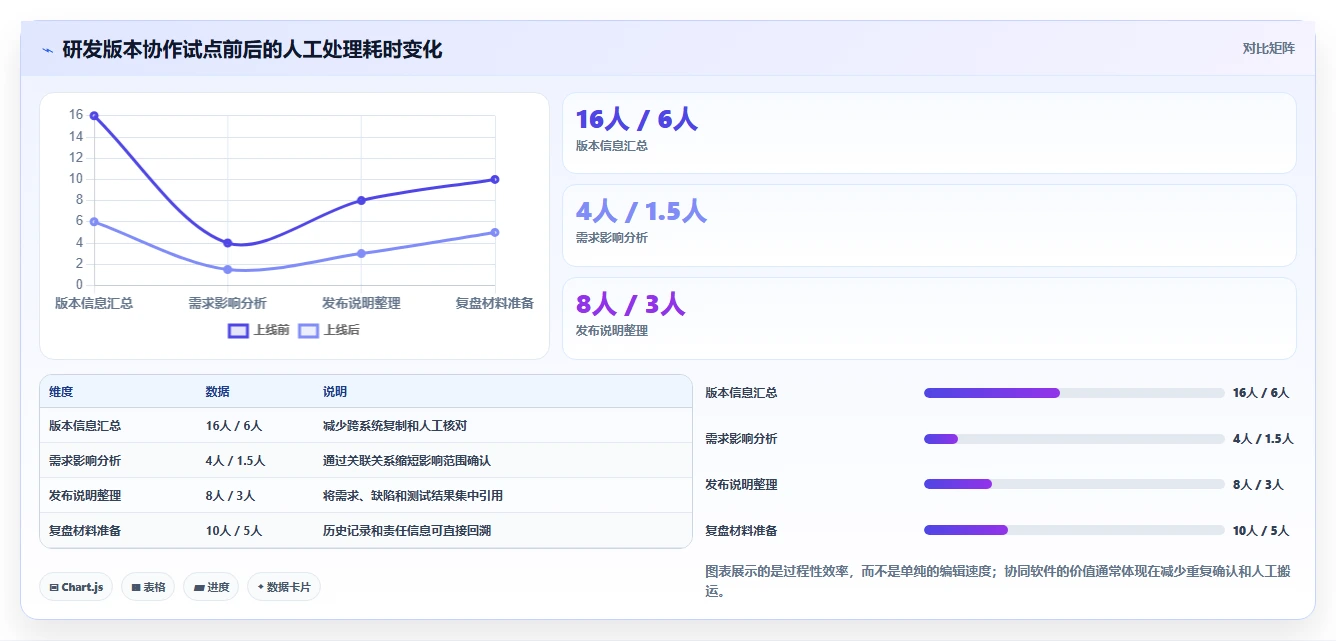The height and width of the screenshot is (641, 1336).
Task: Open the 16人 / 6人 版本信息汇总 card
Action: (x=929, y=133)
